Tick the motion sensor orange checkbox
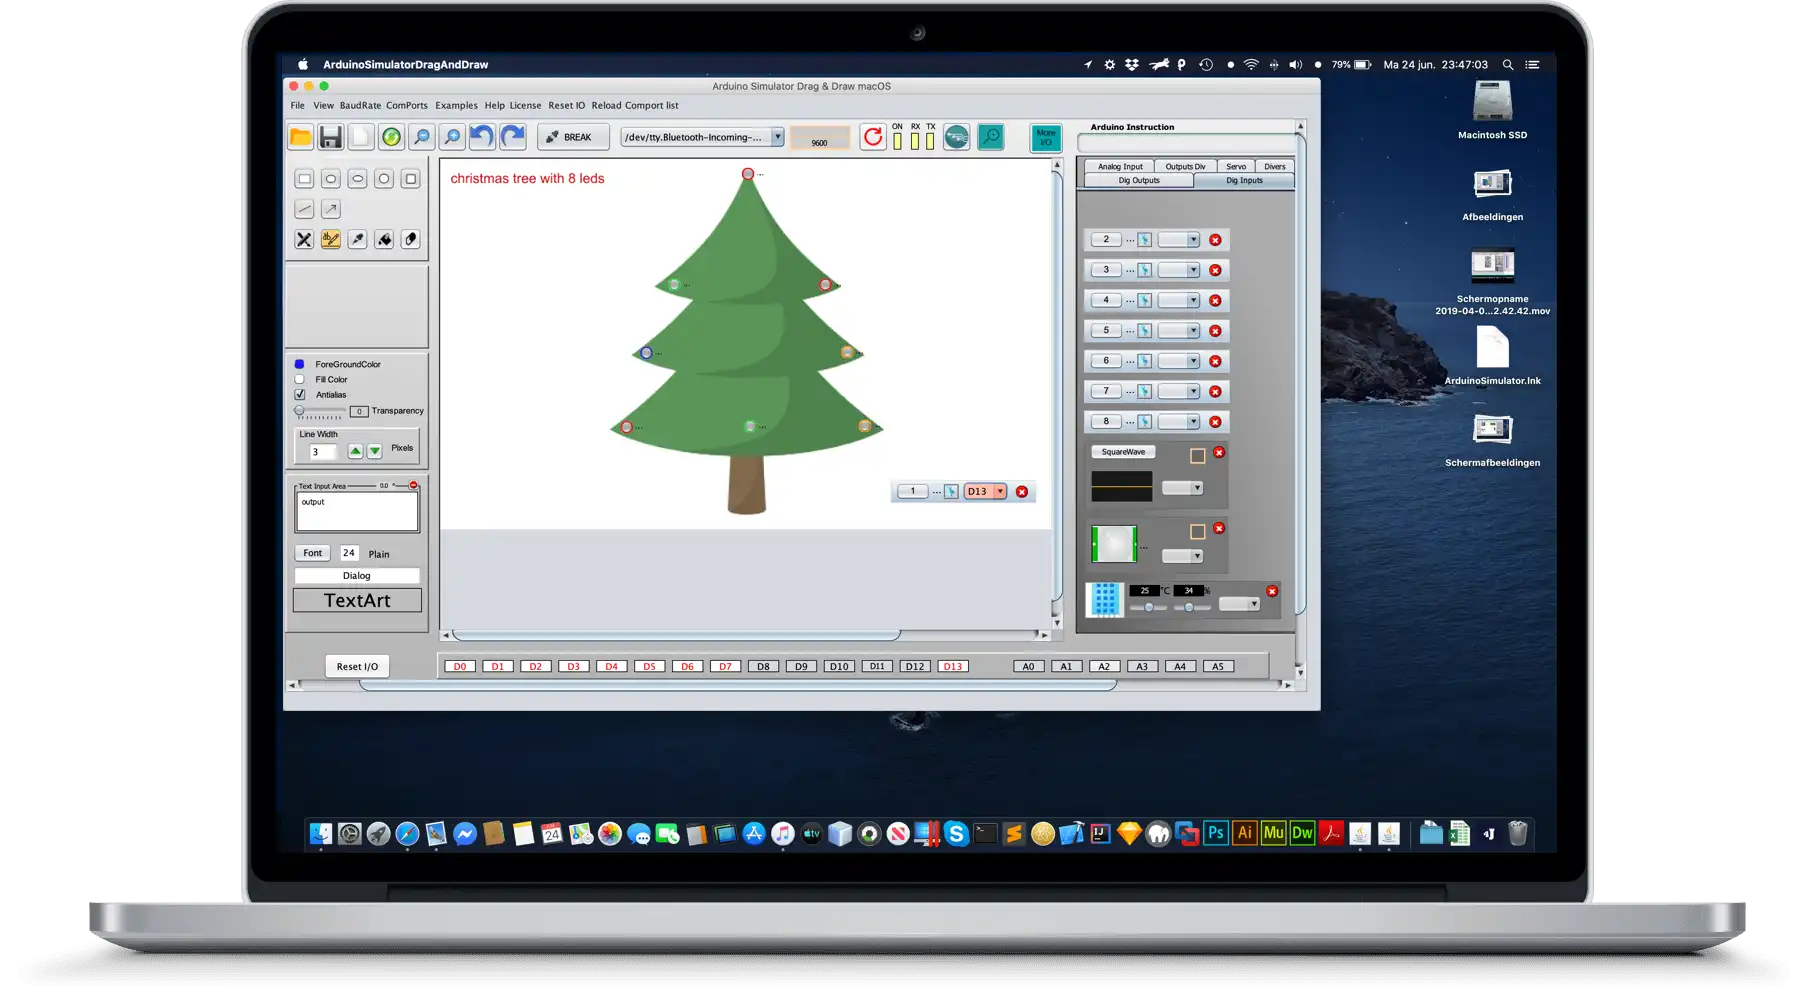The width and height of the screenshot is (1807, 993). click(1197, 532)
